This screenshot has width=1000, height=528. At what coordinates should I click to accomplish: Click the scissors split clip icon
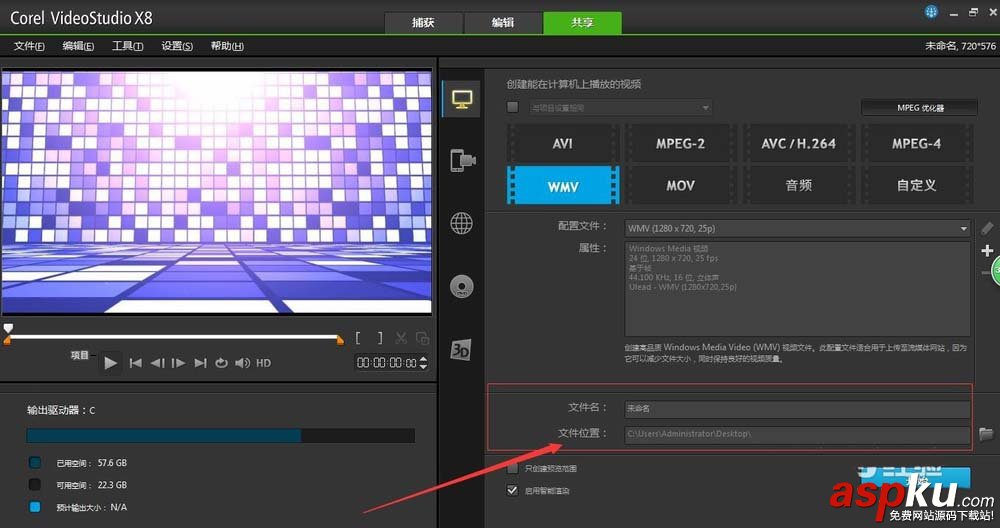pos(401,338)
